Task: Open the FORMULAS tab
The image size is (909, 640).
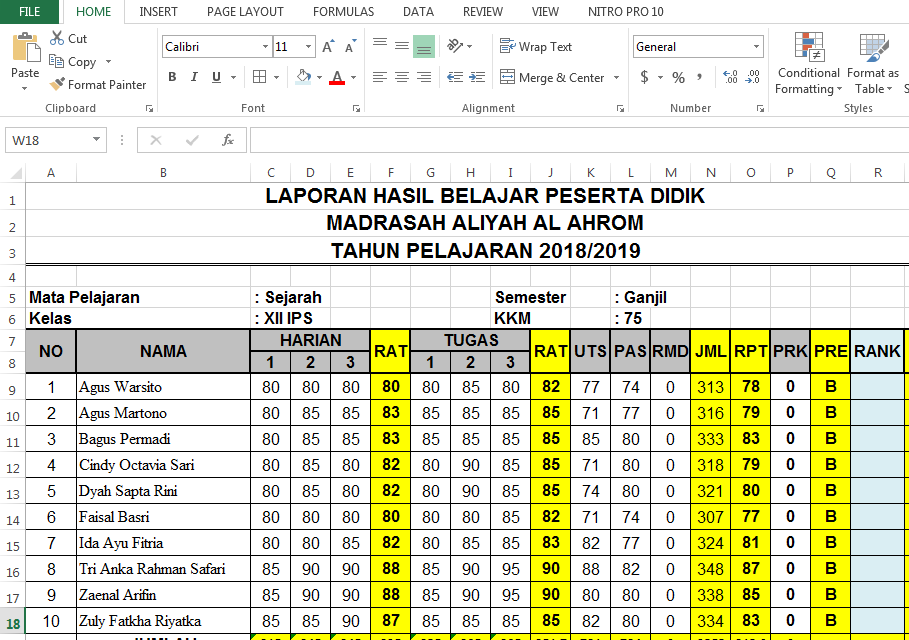Action: pos(343,12)
